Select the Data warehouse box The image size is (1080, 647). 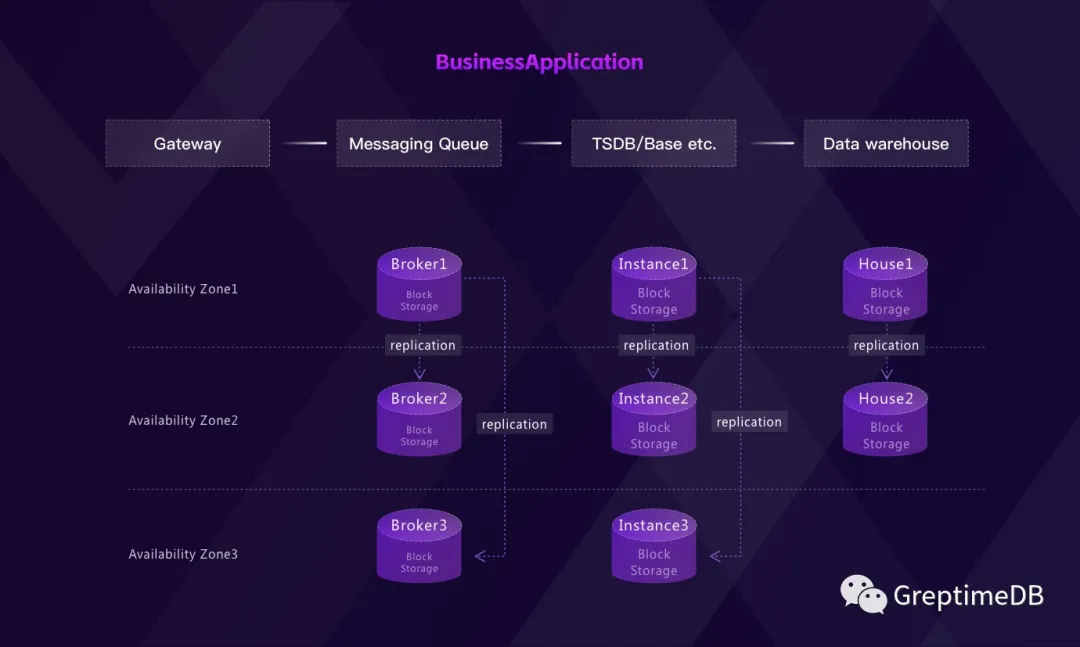[x=886, y=143]
